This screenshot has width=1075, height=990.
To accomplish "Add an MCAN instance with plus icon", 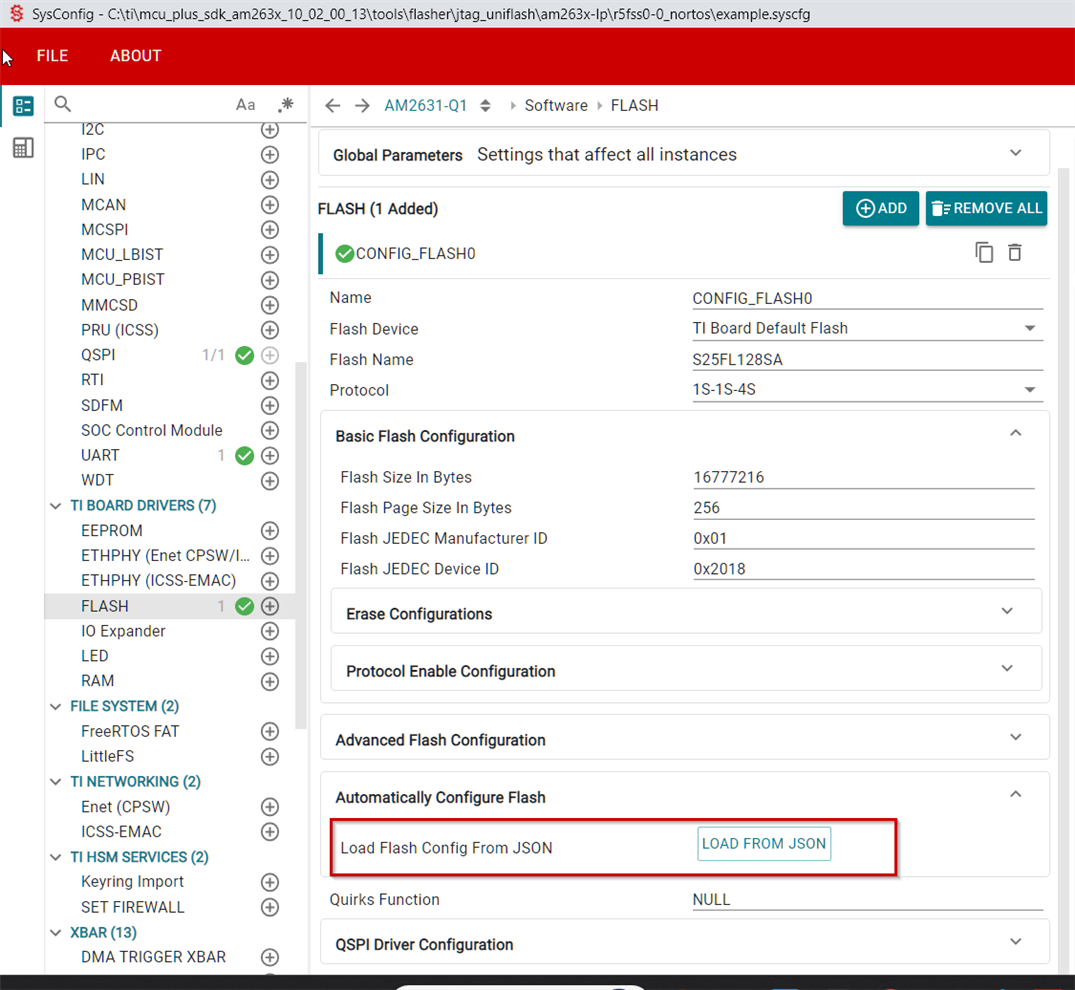I will tap(270, 204).
